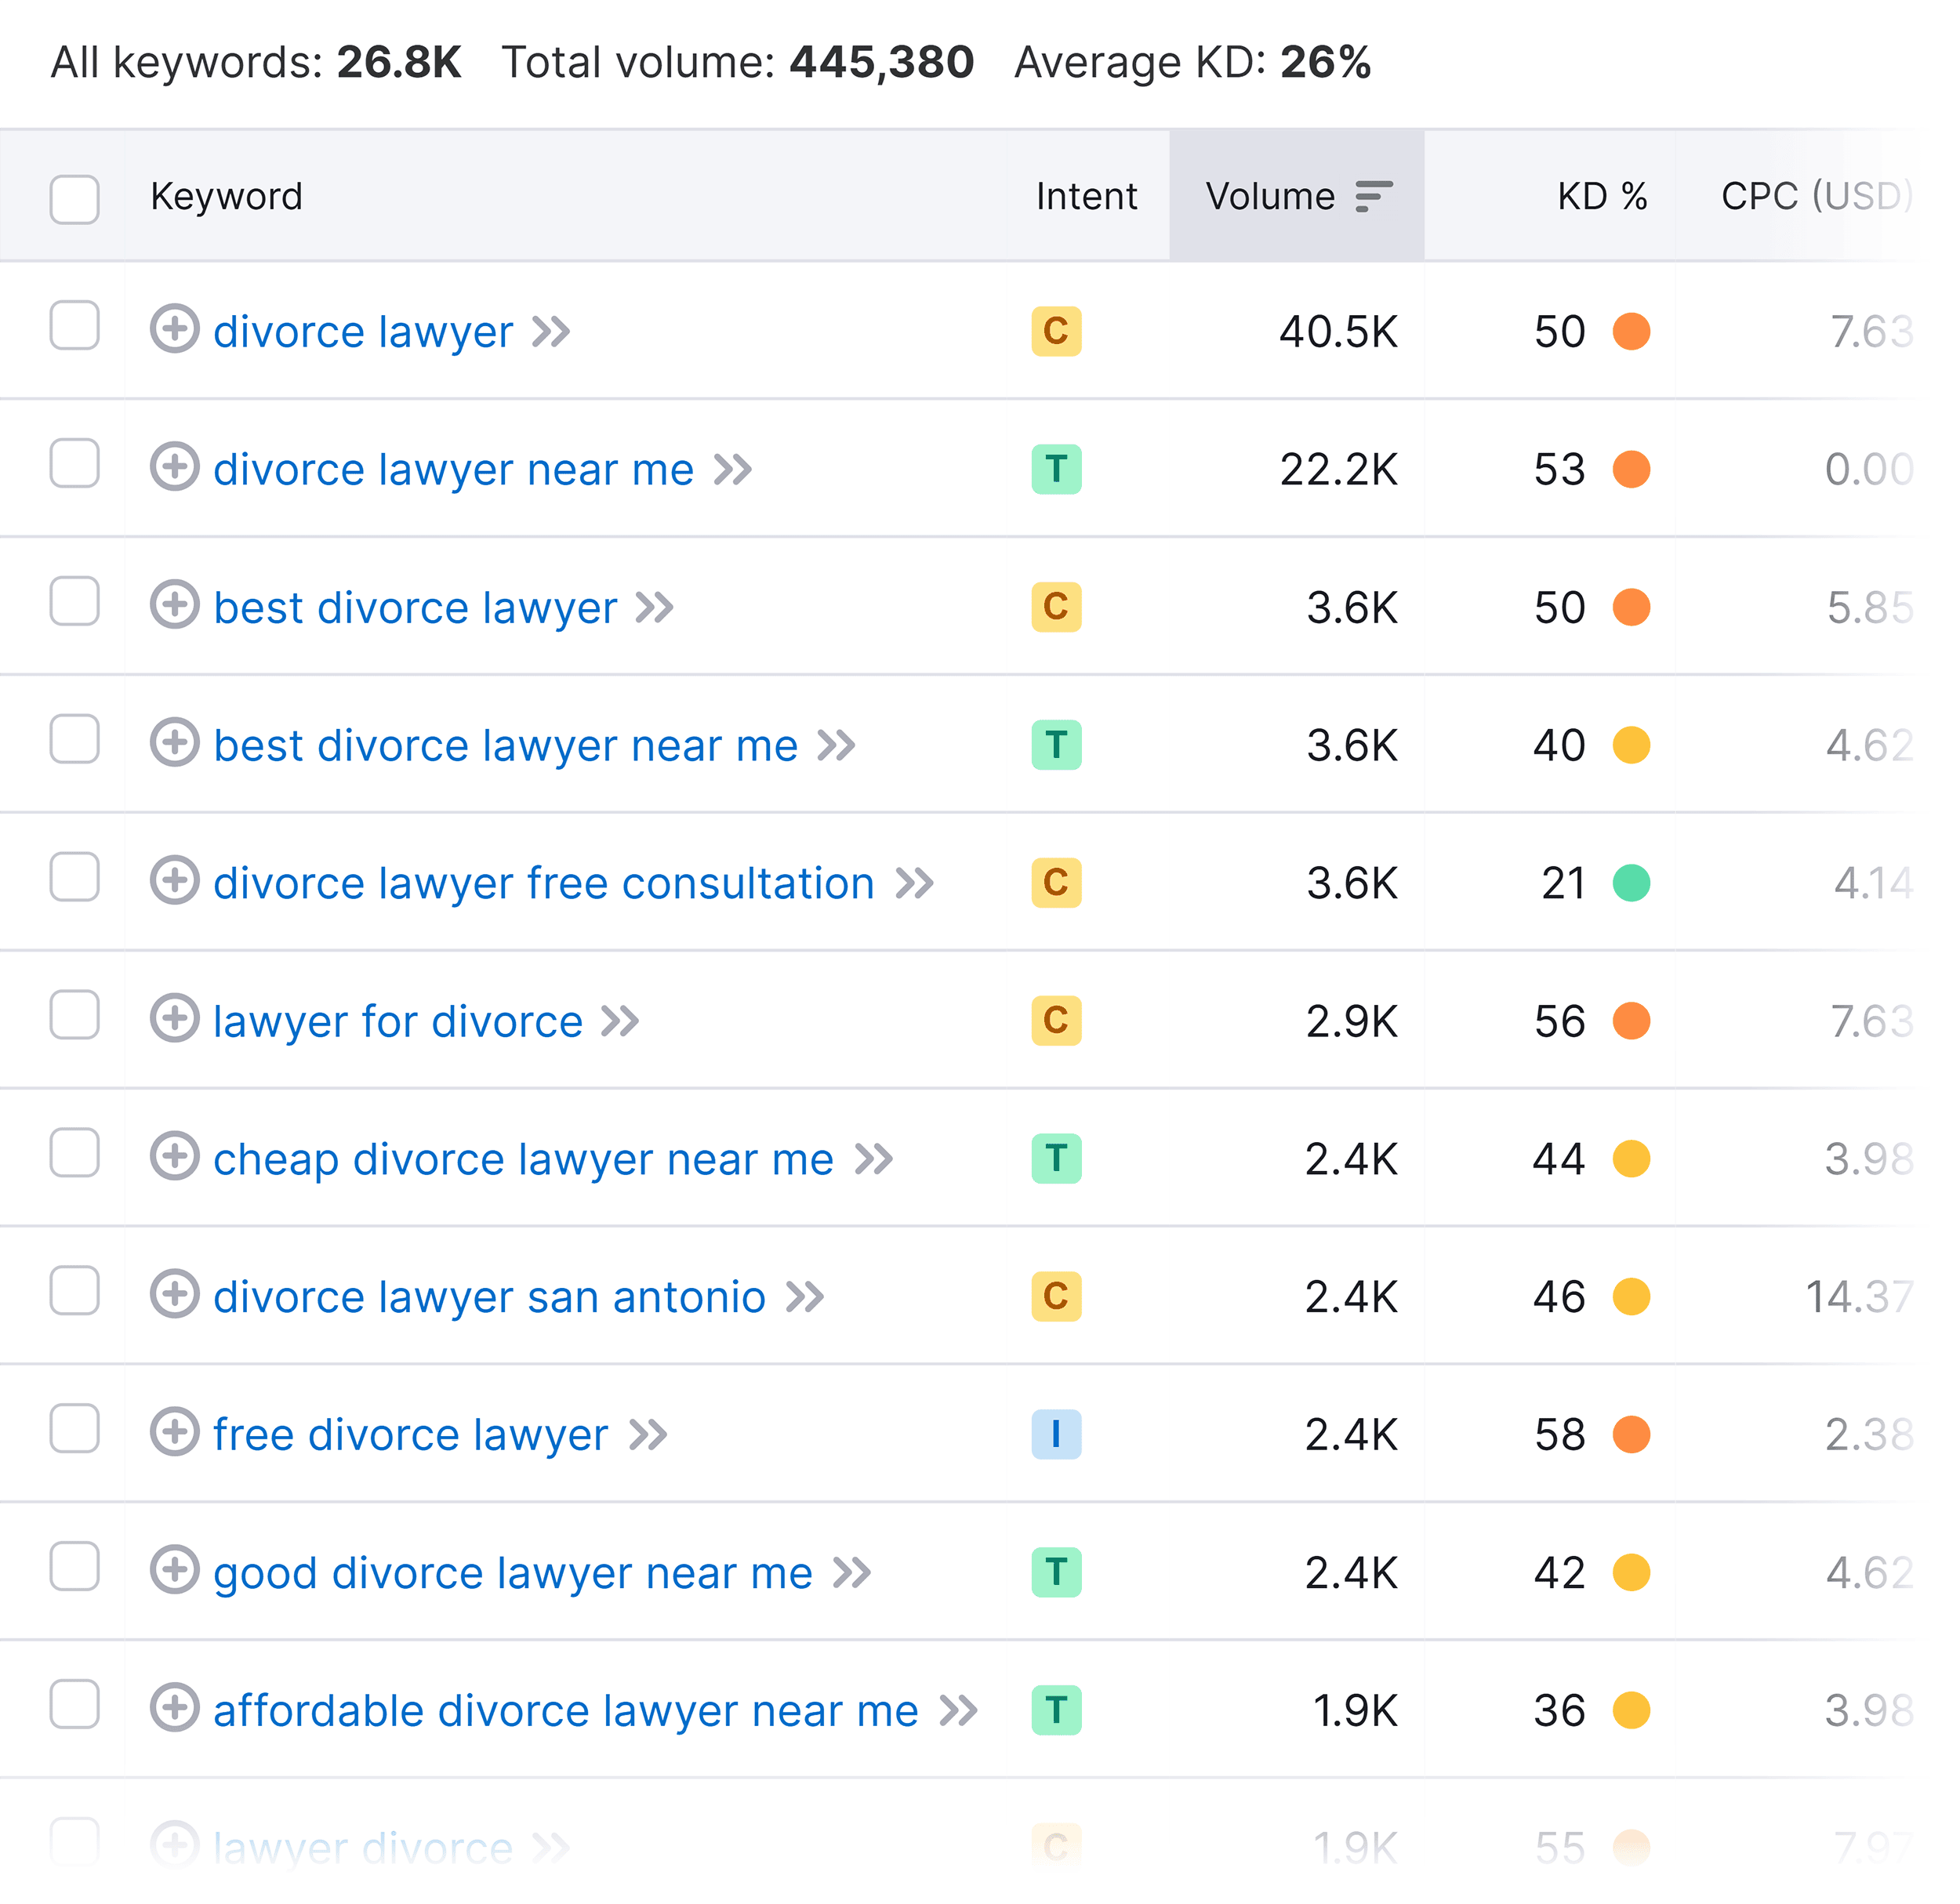Viewport: 1960px width, 1904px height.
Task: Click the plus icon next to divorce lawyer
Action: point(176,331)
